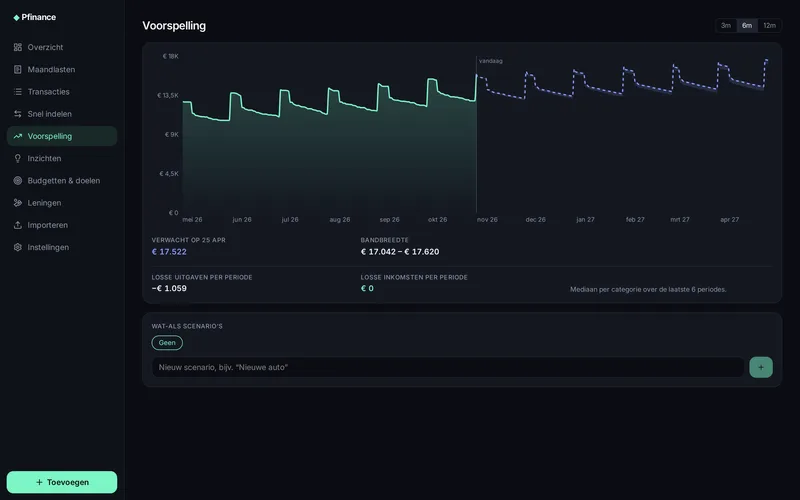The width and height of the screenshot is (800, 500).
Task: Click the Pfinance logo
Action: [35, 17]
